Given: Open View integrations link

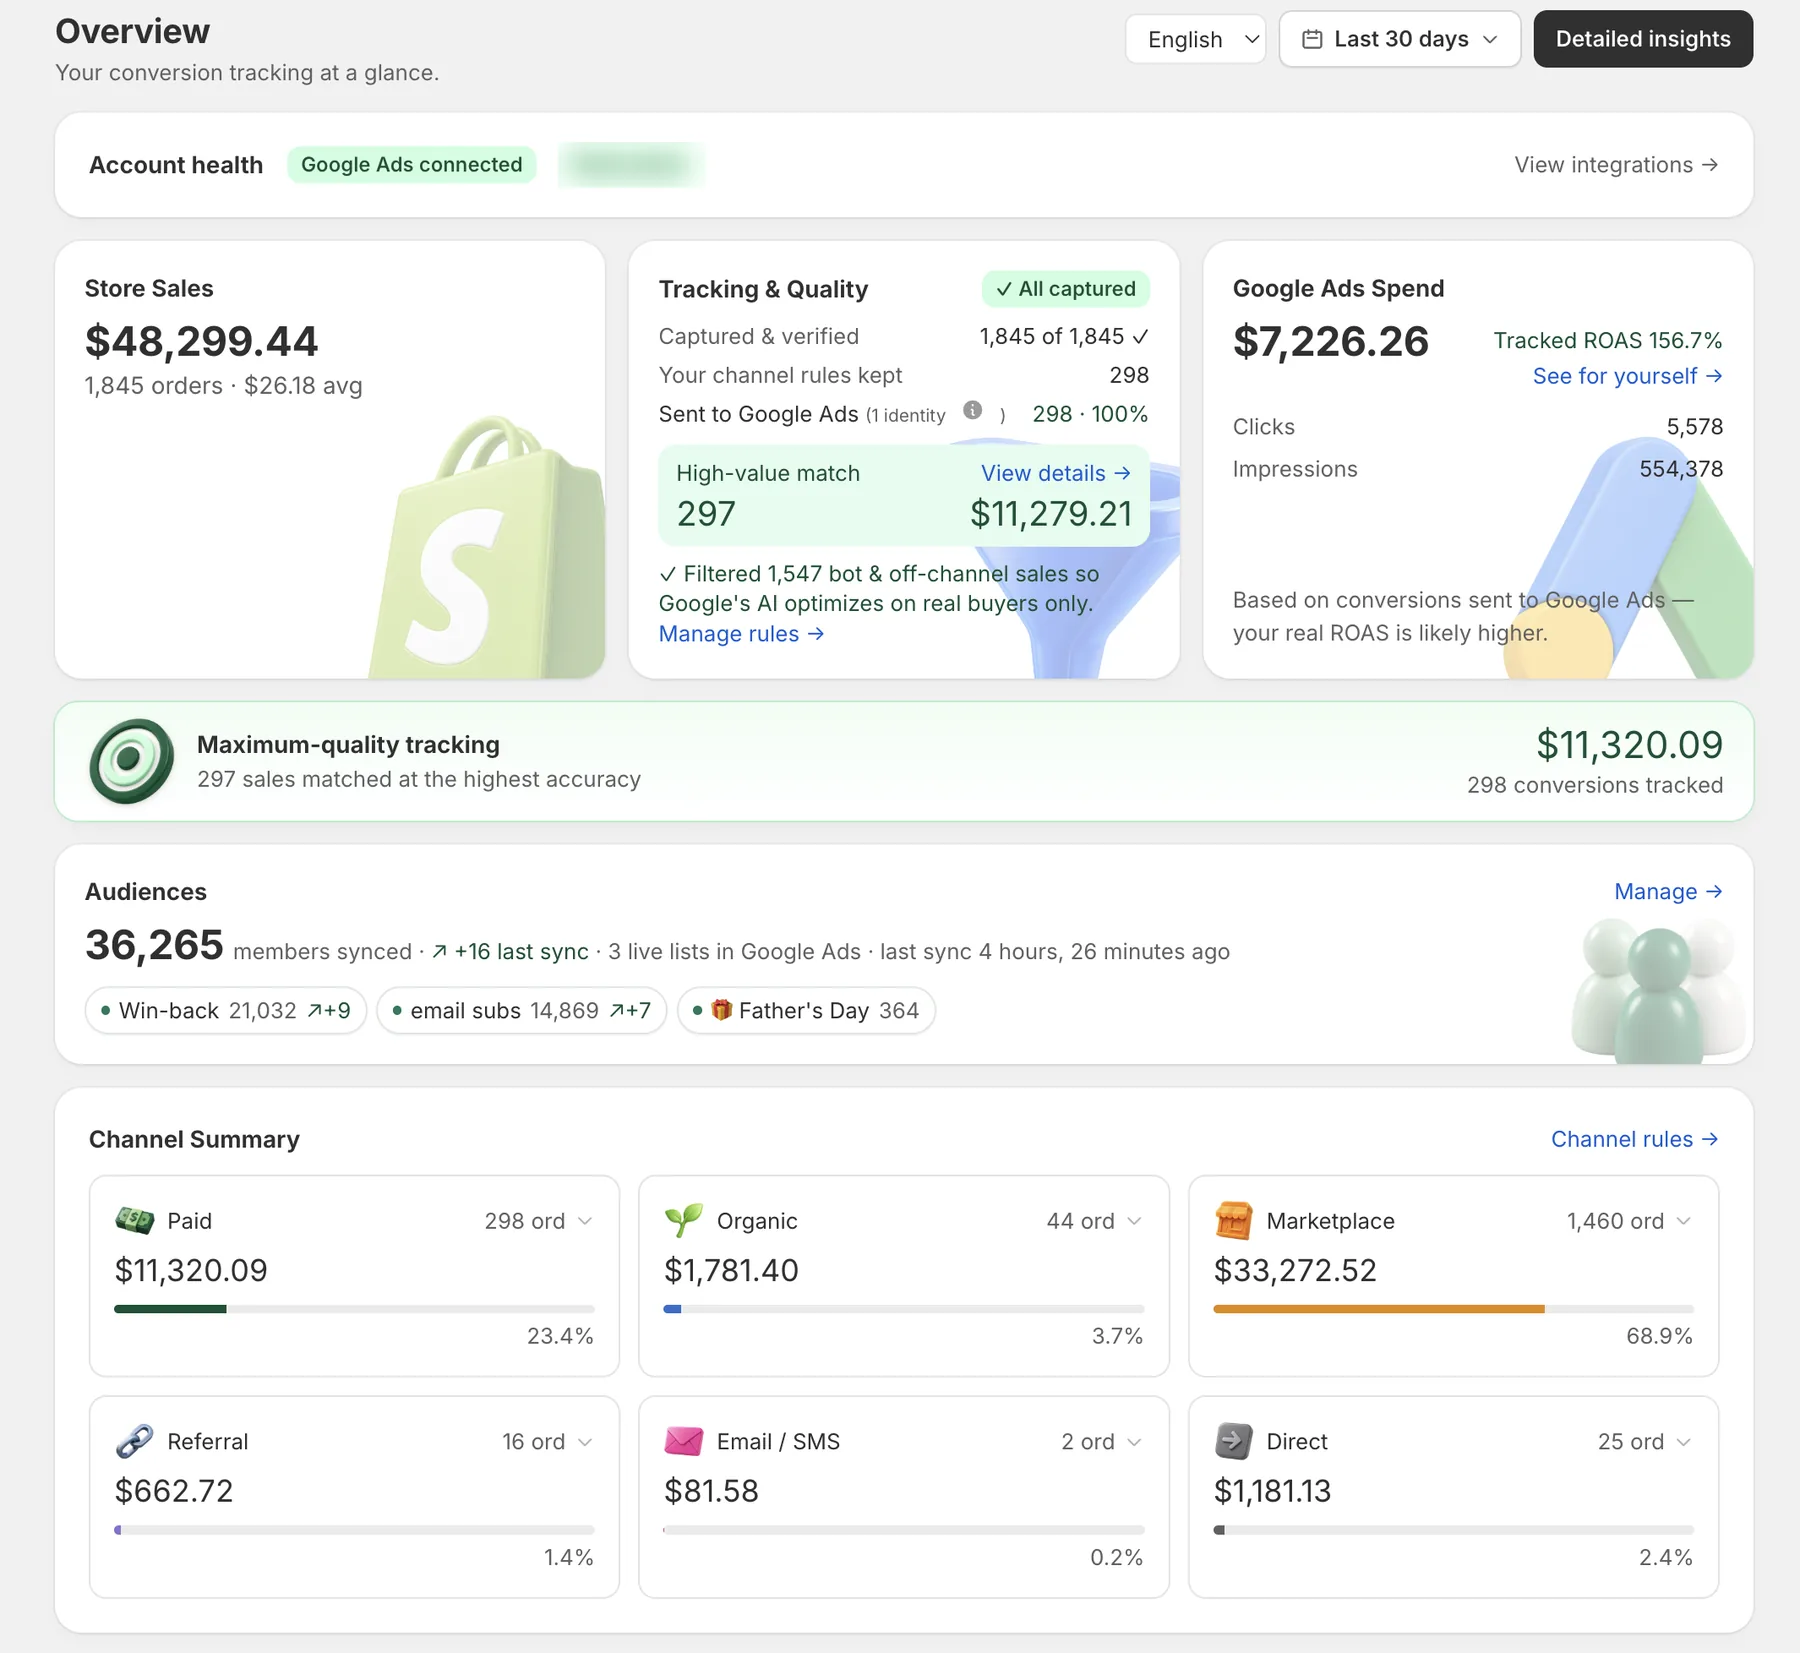Looking at the screenshot, I should pyautogui.click(x=1615, y=165).
